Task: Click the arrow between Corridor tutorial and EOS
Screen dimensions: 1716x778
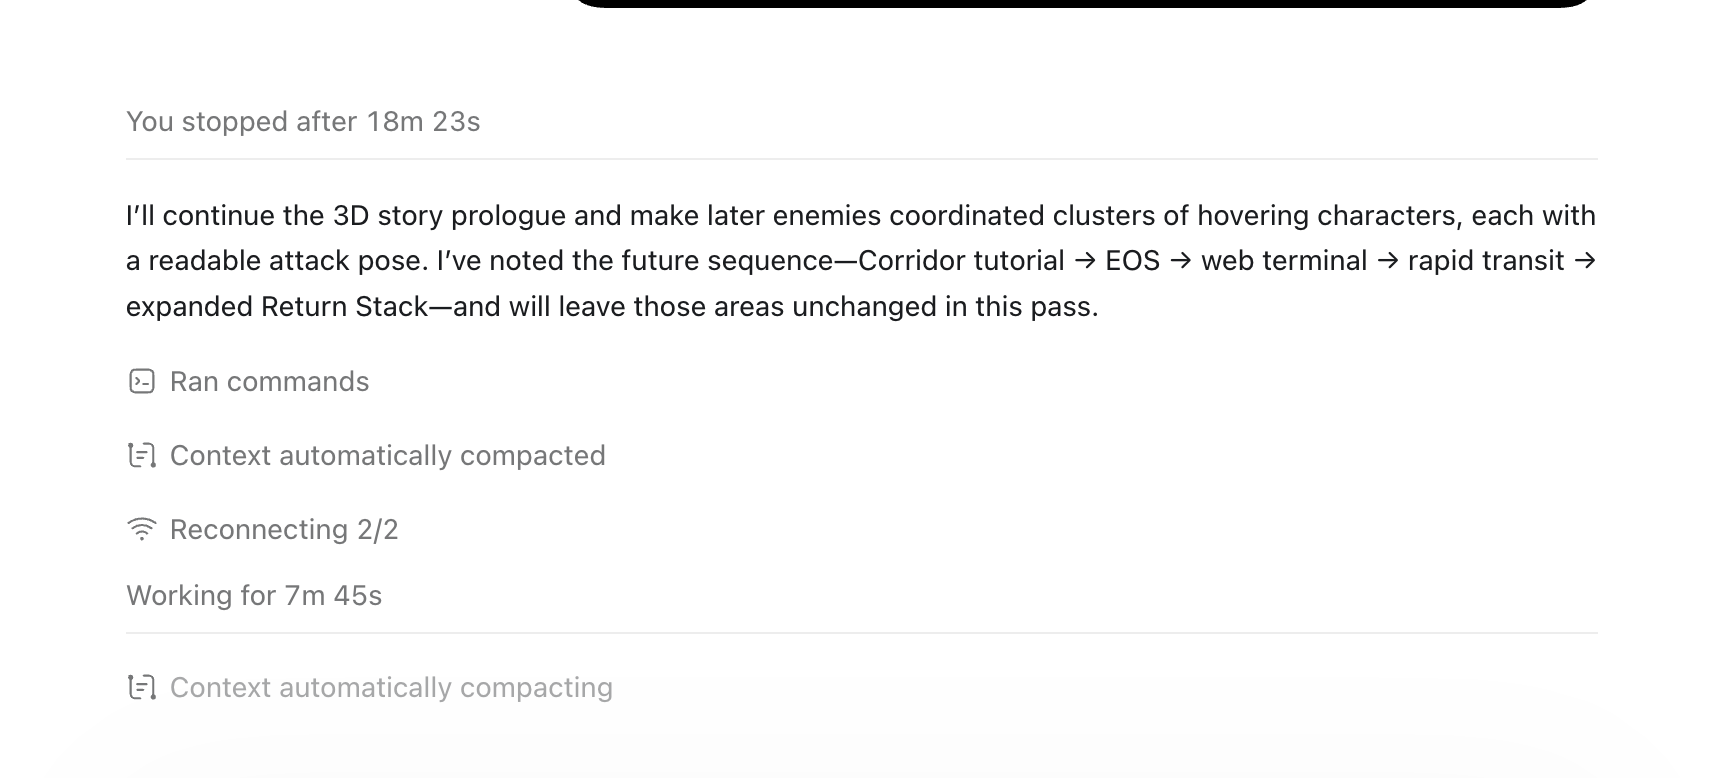Action: [1085, 261]
